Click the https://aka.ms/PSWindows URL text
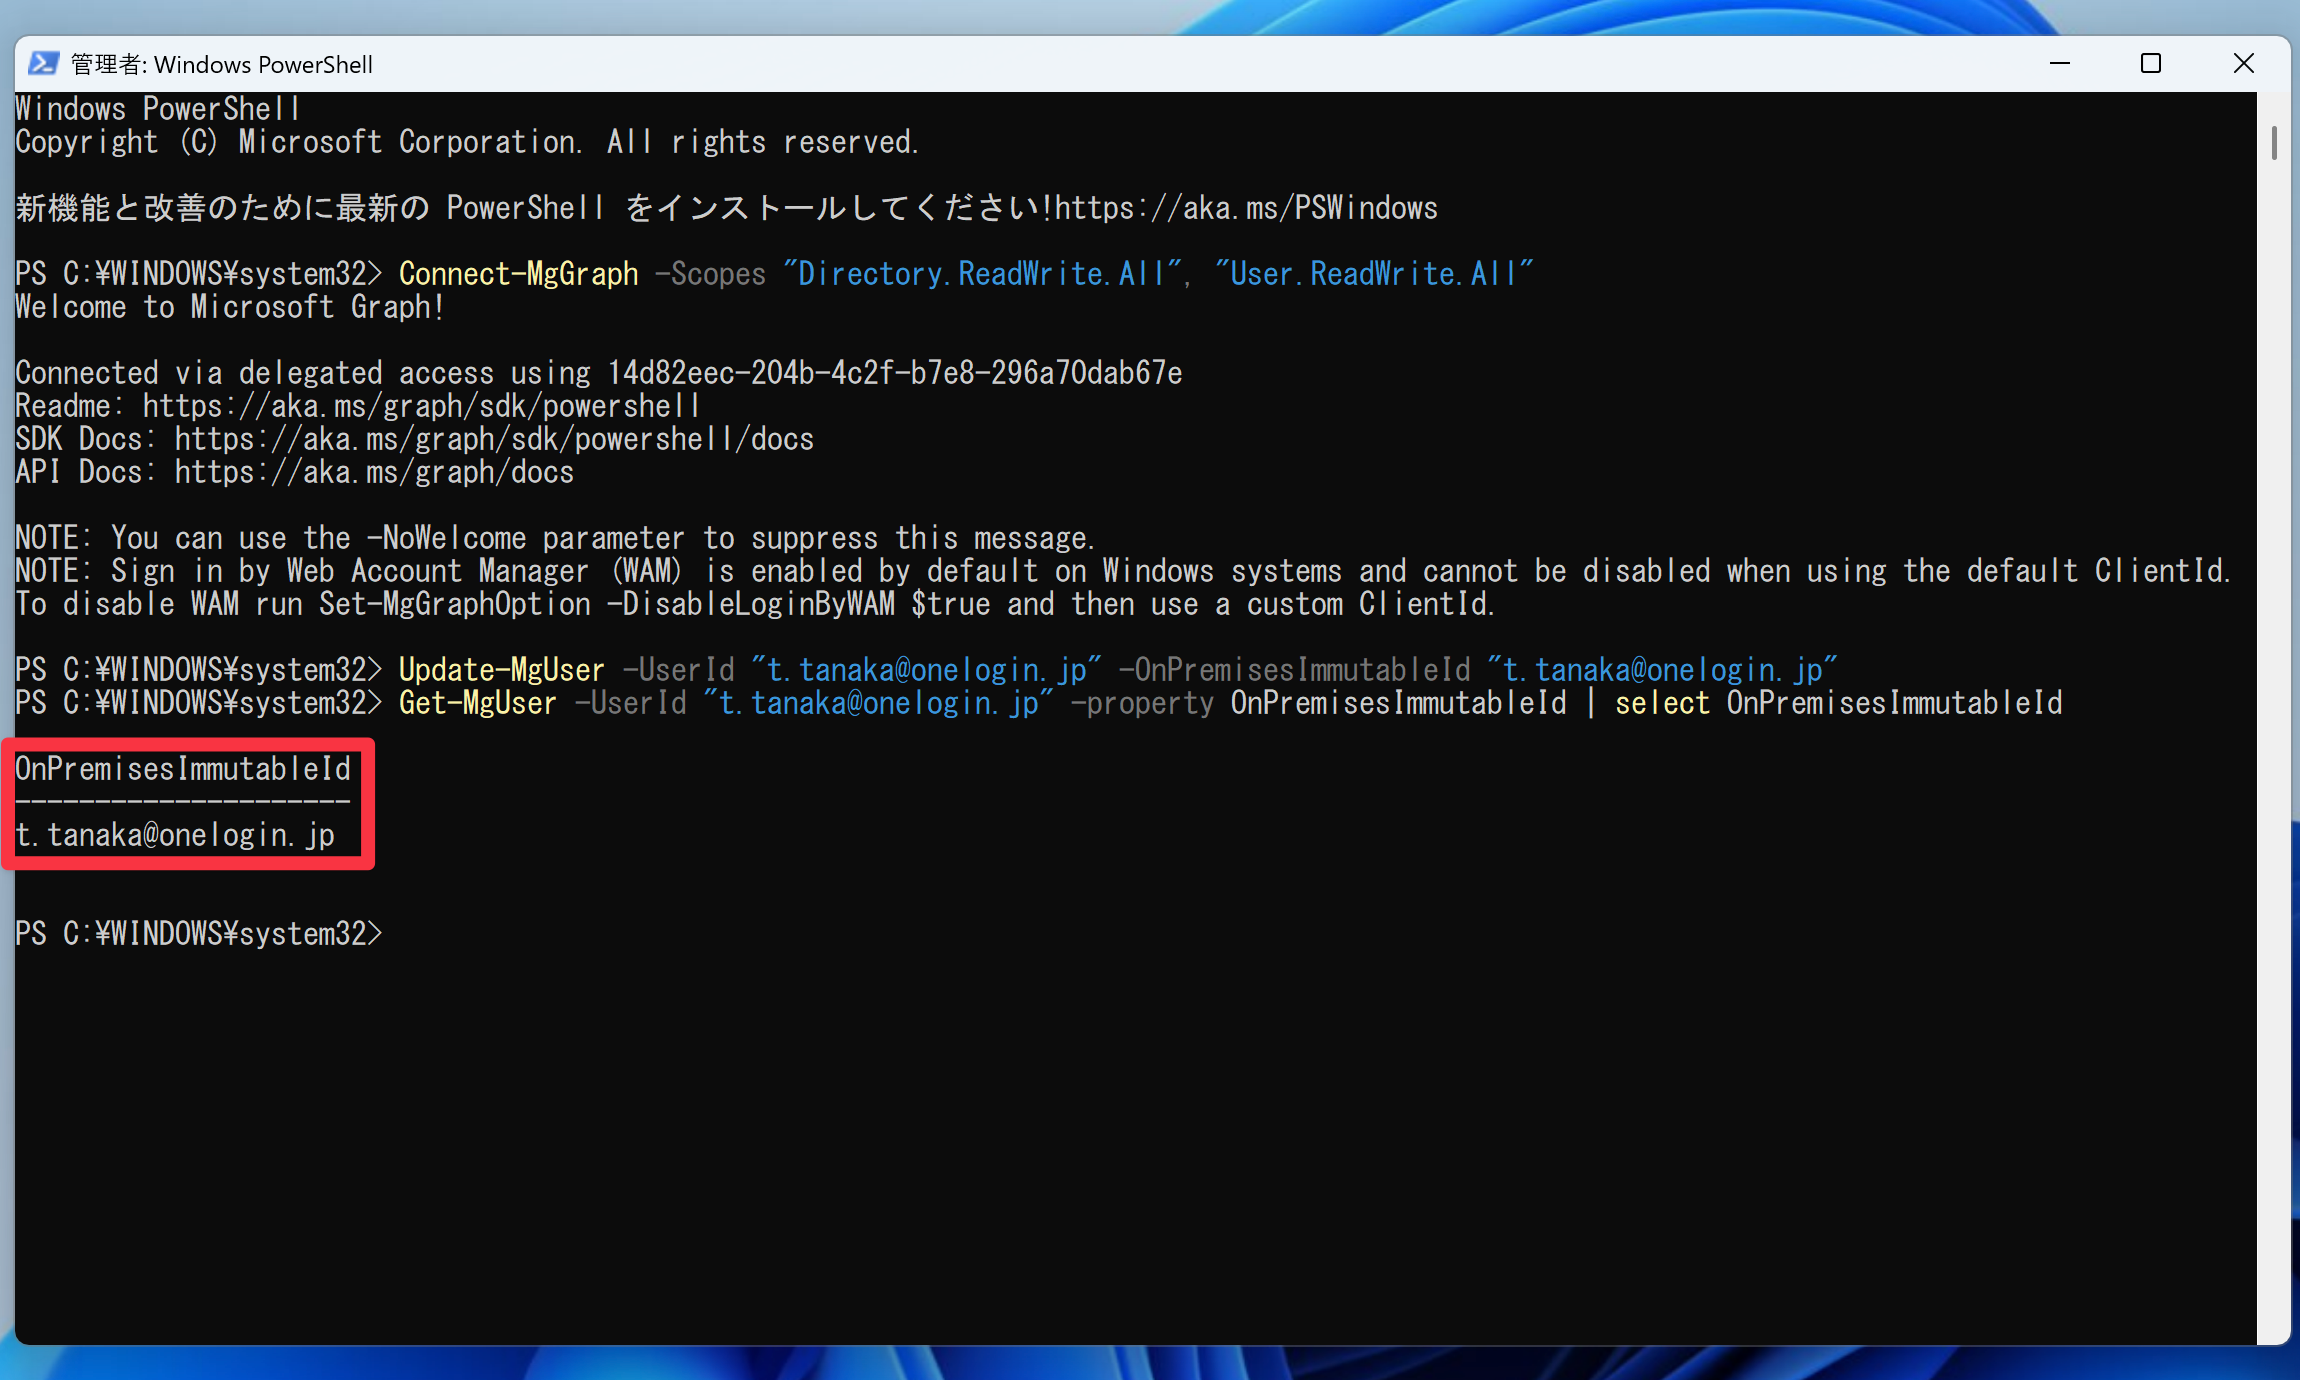 pos(1247,208)
